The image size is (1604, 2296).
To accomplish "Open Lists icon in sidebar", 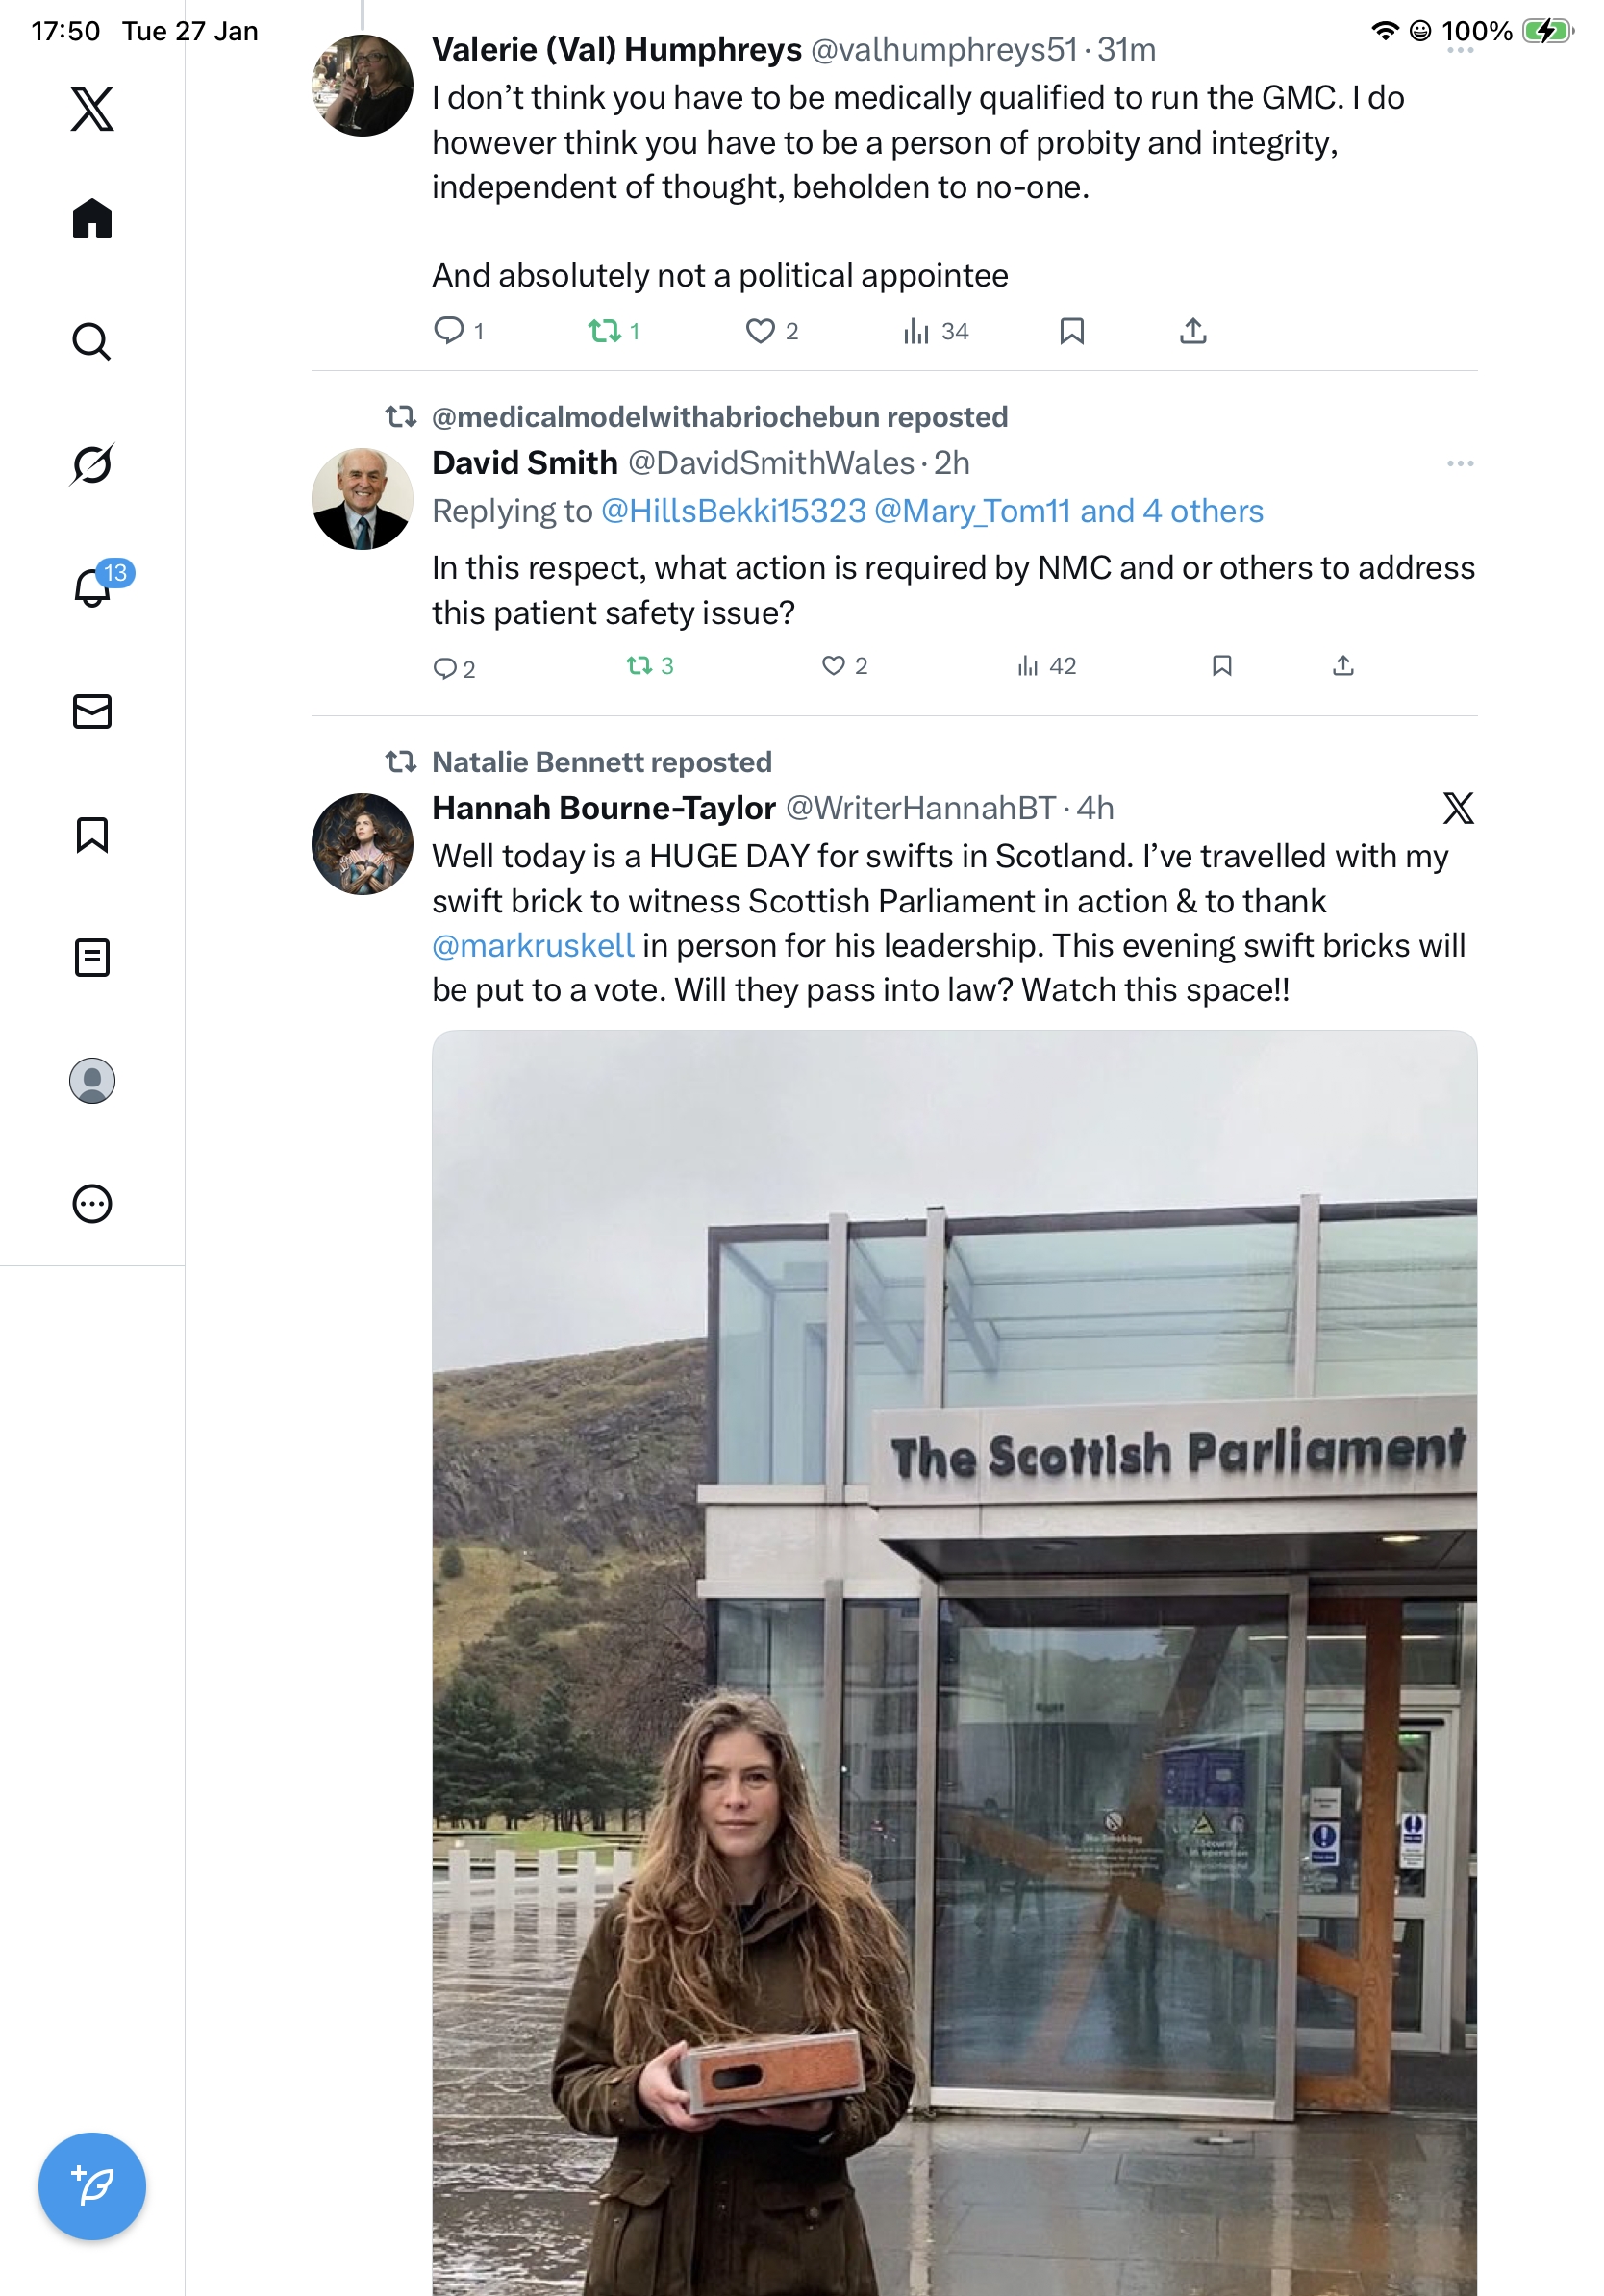I will point(92,957).
